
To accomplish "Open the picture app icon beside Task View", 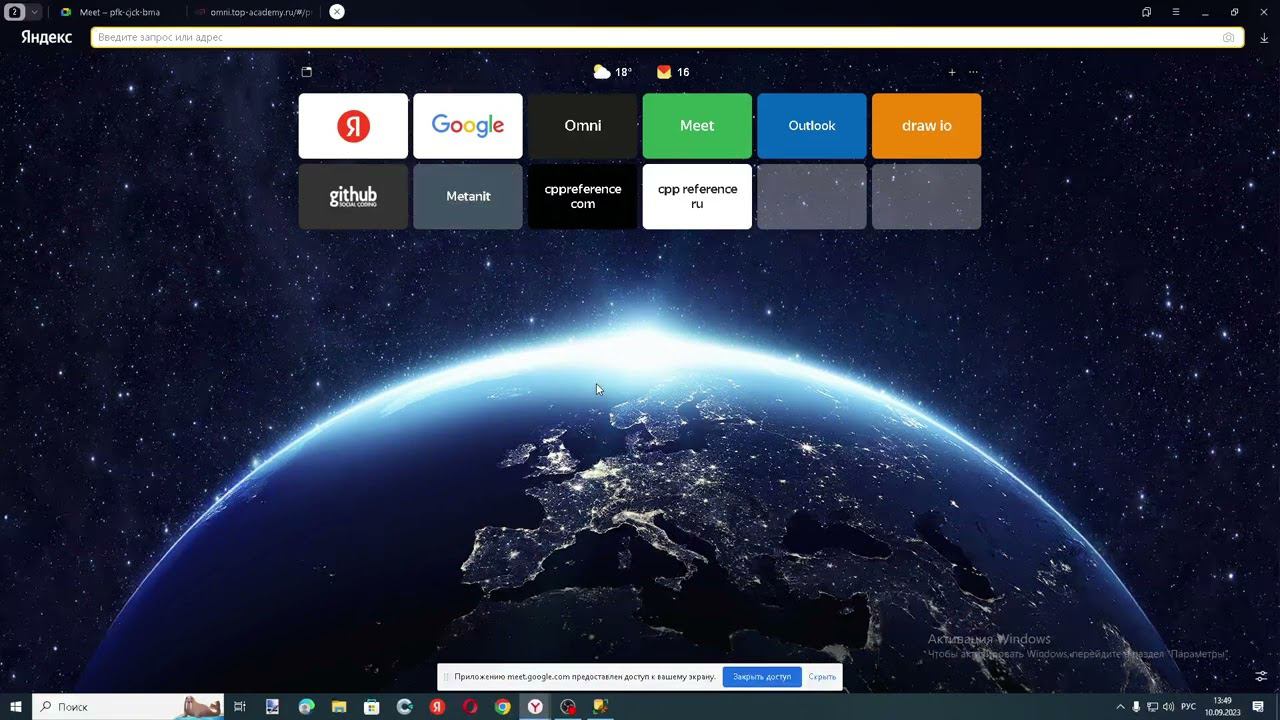I will (x=272, y=707).
